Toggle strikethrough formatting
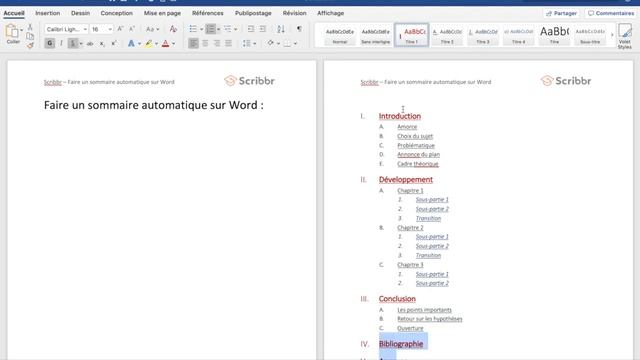Image resolution: width=640 pixels, height=360 pixels. (x=90, y=43)
